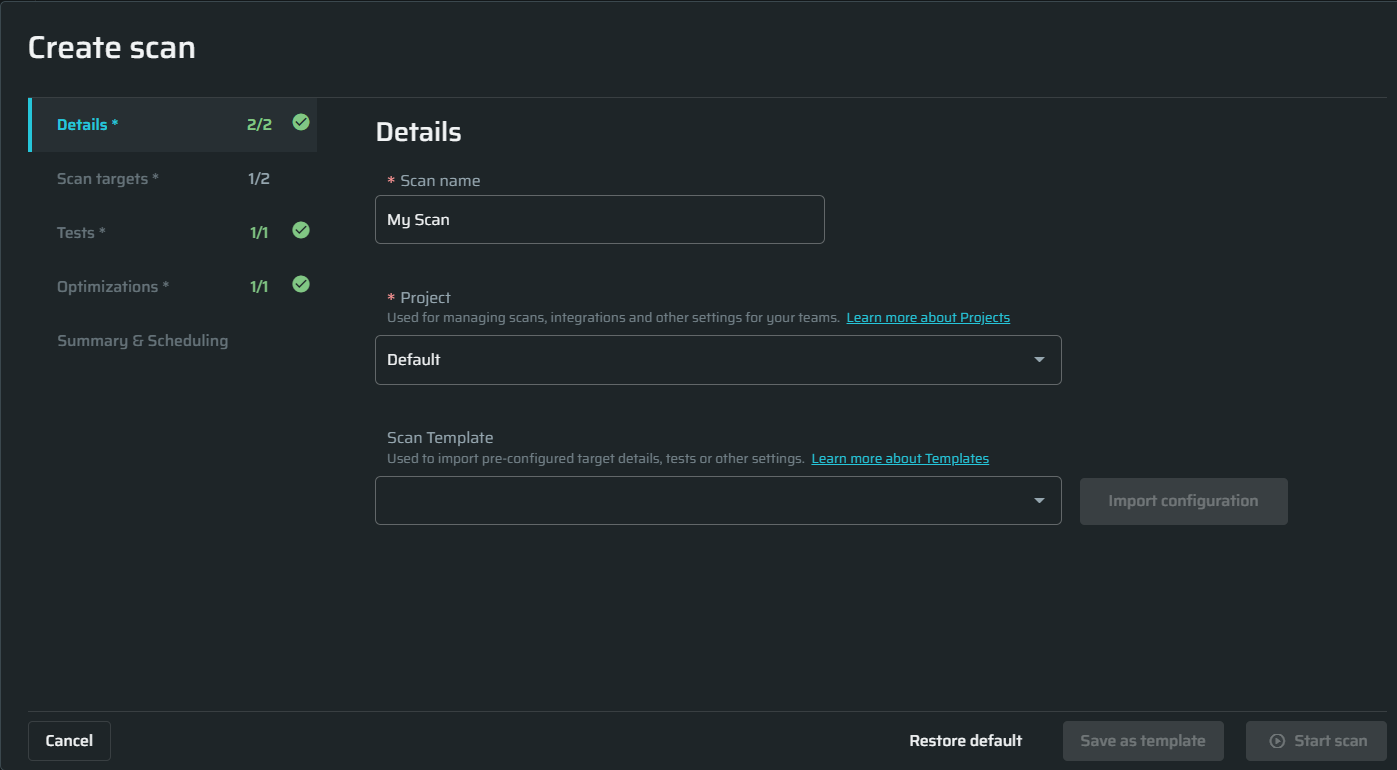The height and width of the screenshot is (770, 1397).
Task: Click the checkmark icon next to Optimizations
Action: tap(300, 285)
